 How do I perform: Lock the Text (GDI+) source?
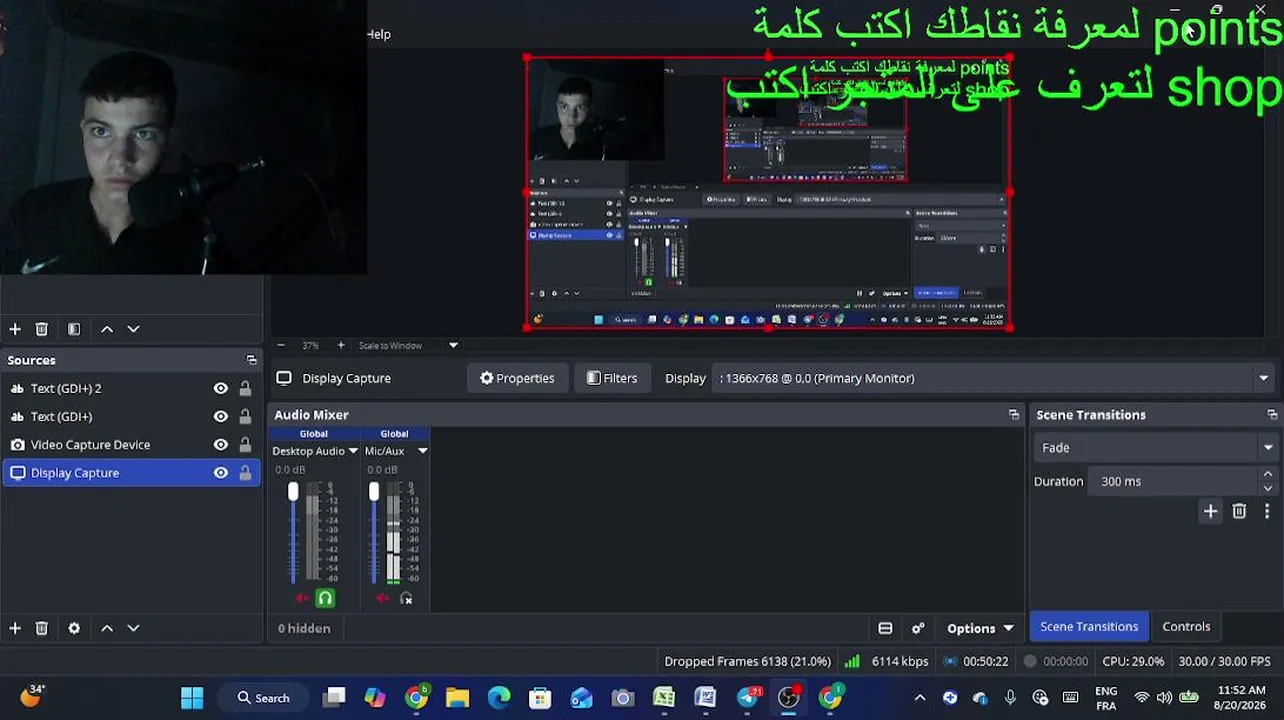coord(245,417)
